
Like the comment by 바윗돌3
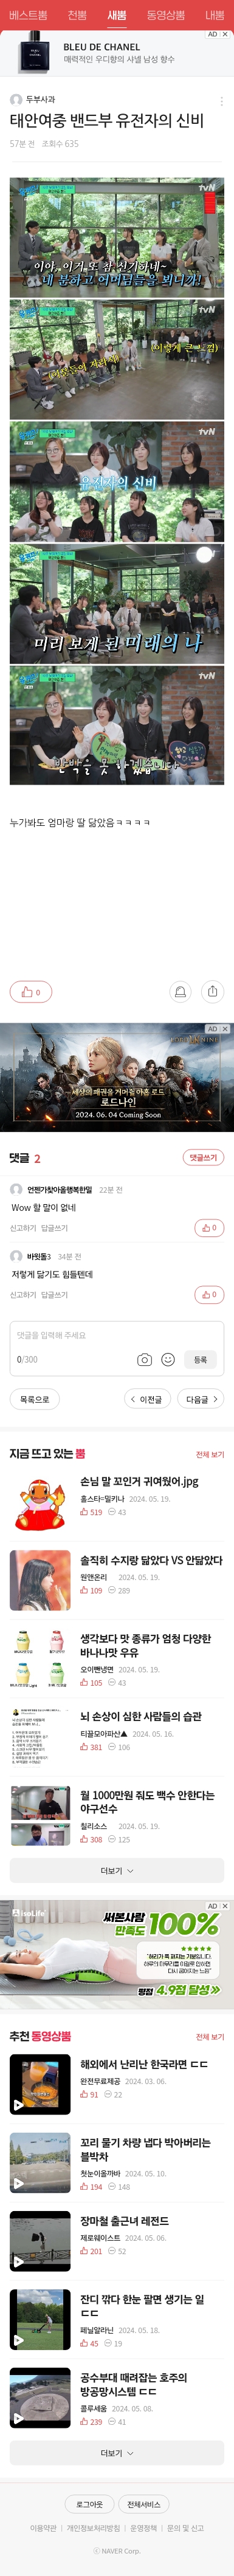[x=209, y=1294]
